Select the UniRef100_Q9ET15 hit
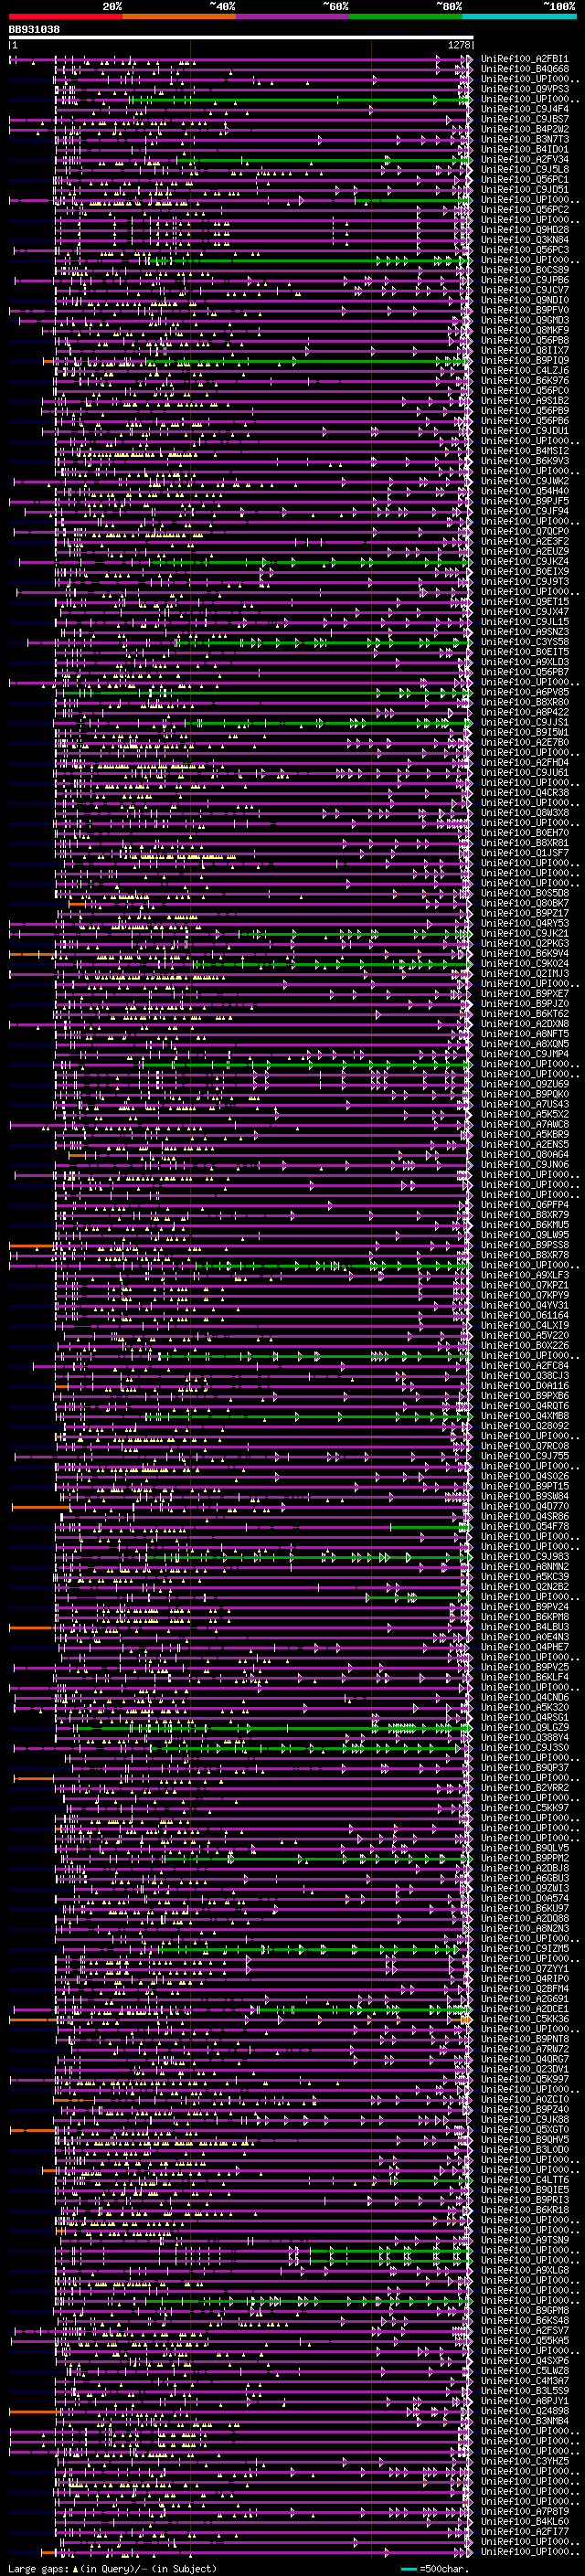 click(525, 602)
